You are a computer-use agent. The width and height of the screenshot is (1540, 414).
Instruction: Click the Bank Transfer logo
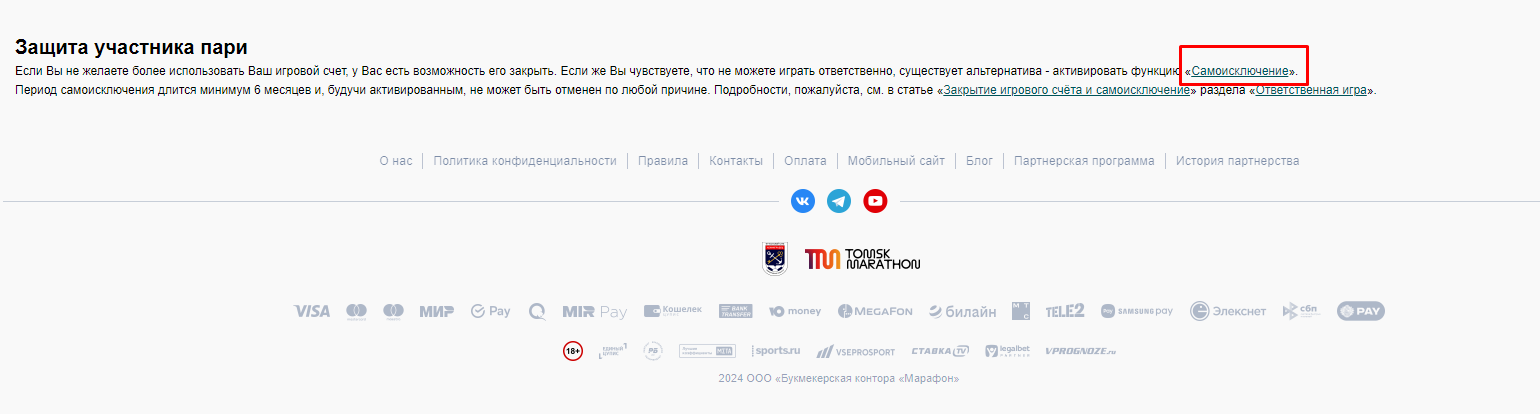pos(735,311)
